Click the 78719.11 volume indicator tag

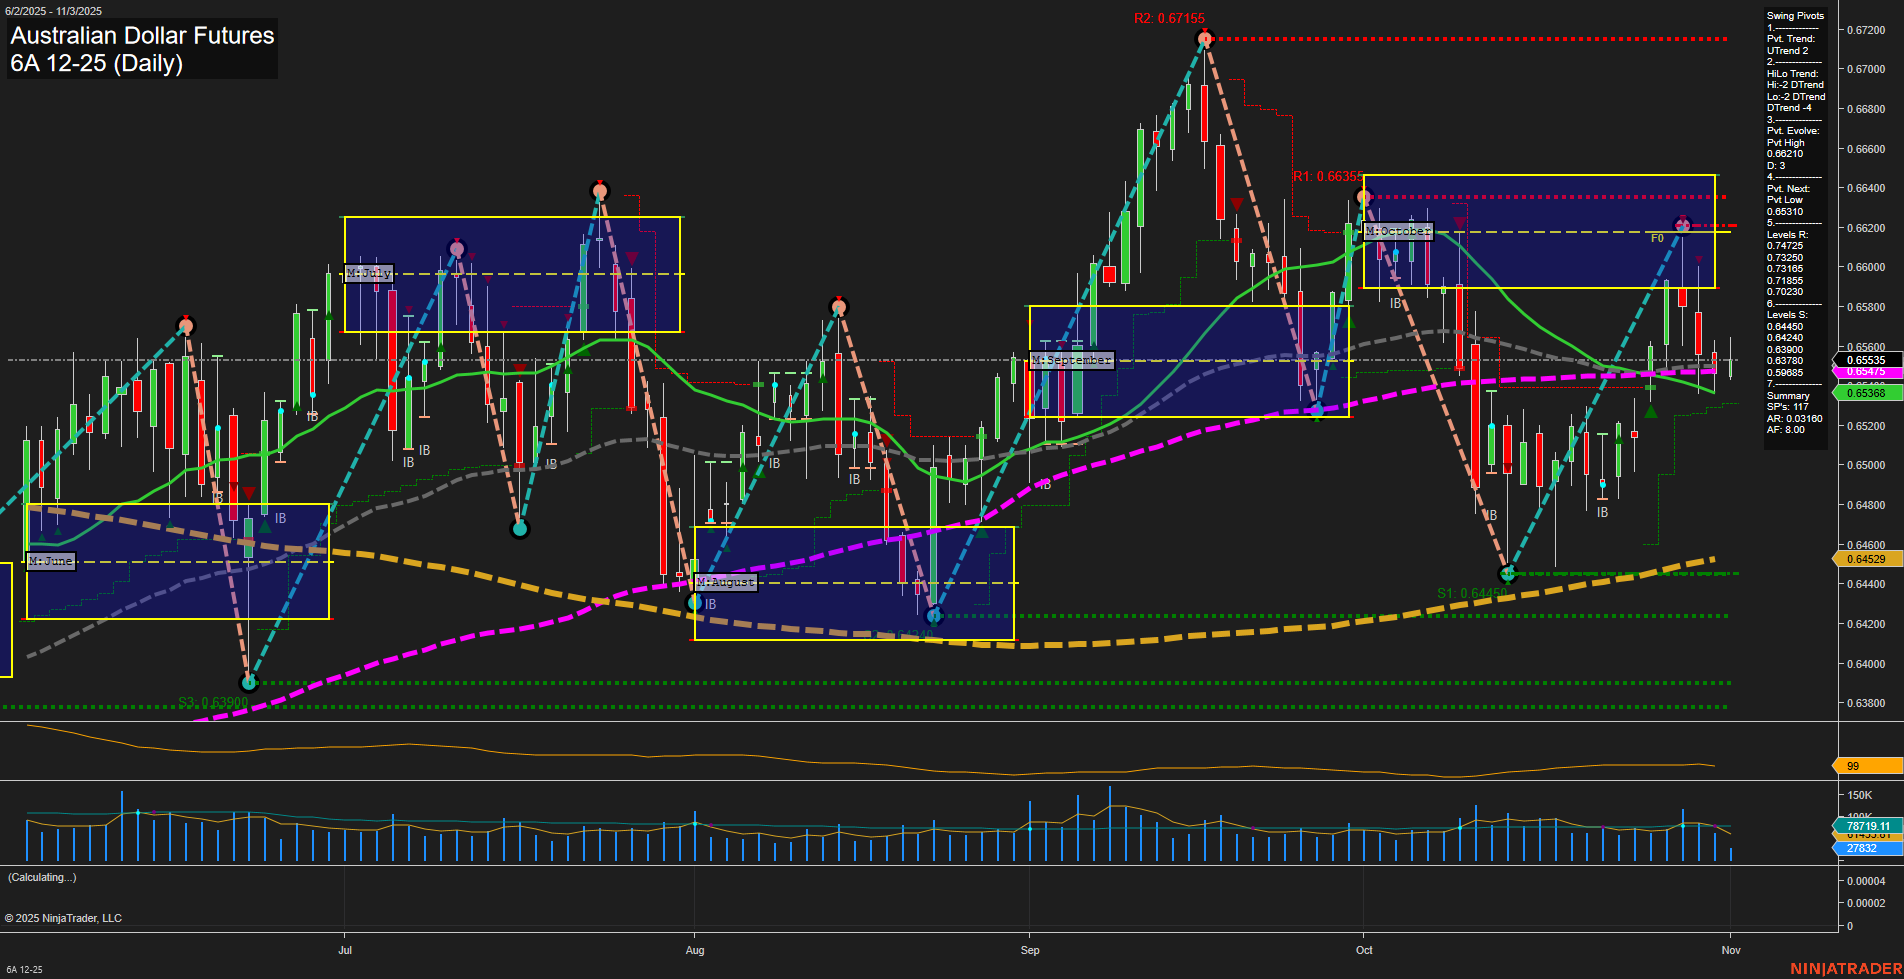coord(1867,826)
